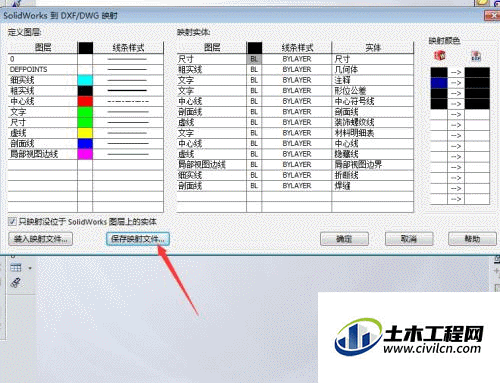Click layer cell in 几何体 mapping row

click(212, 69)
